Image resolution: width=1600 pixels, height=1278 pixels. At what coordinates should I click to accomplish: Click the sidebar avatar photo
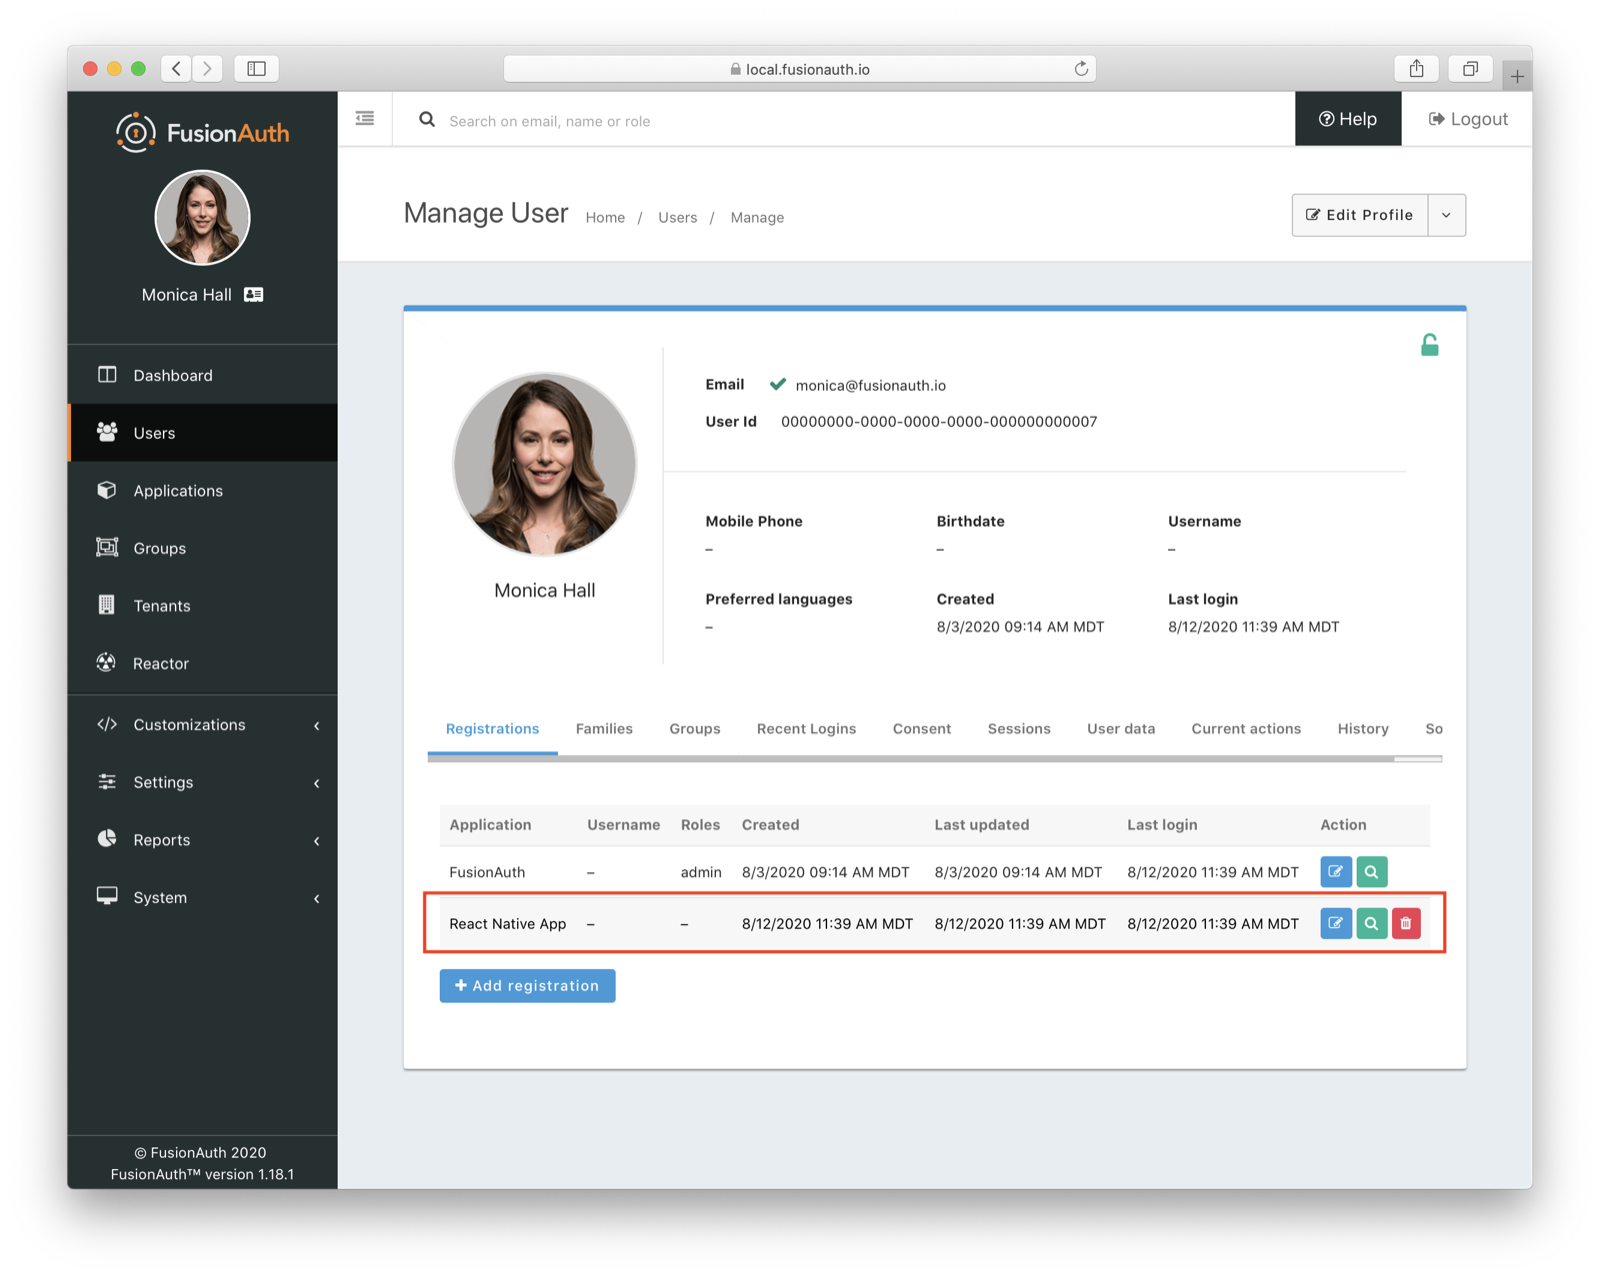click(x=202, y=217)
